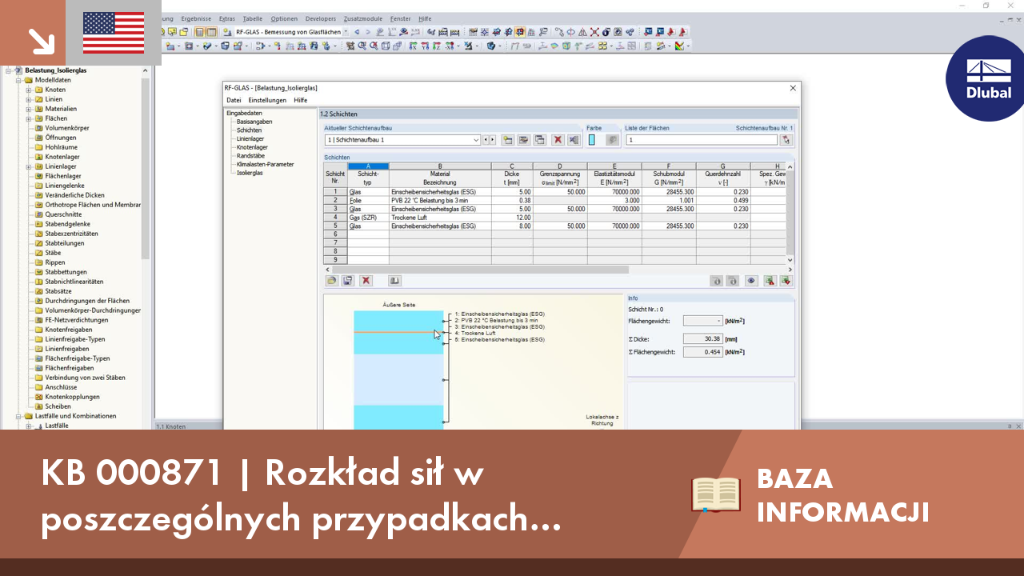The image size is (1024, 576).
Task: Click red X delete composition icon
Action: (557, 140)
